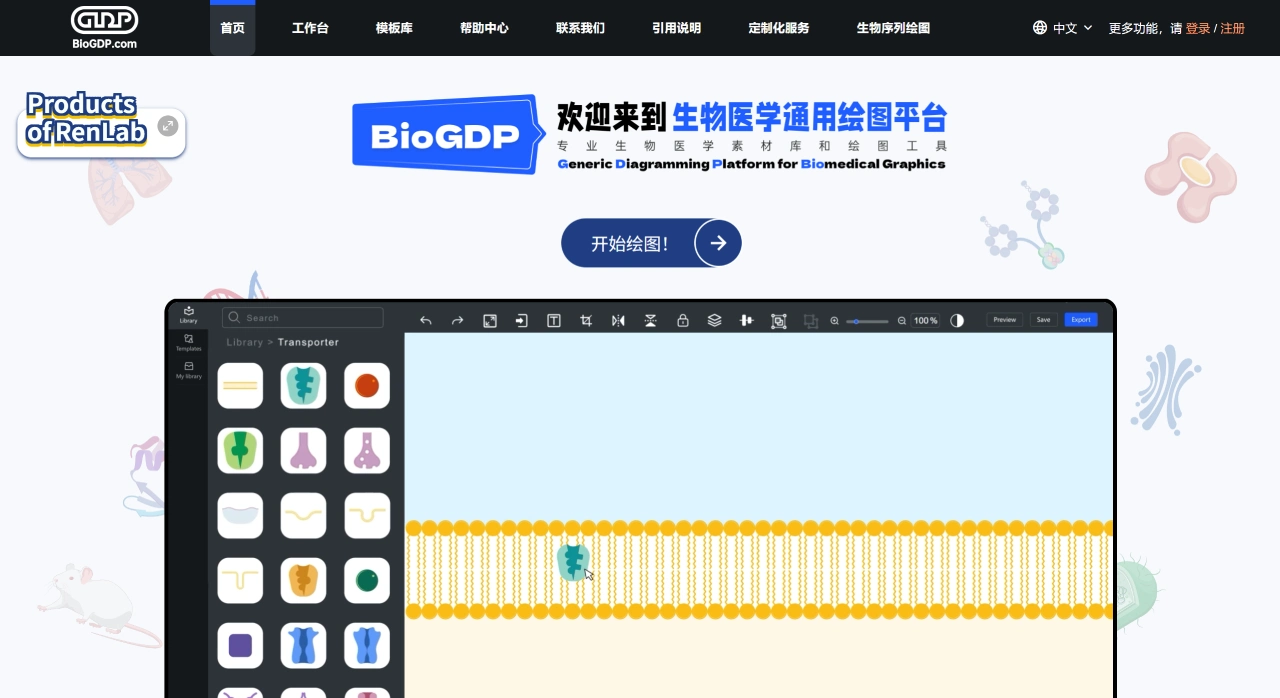Screen dimensions: 1280x698
Task: Select the My library sidebar icon
Action: (x=188, y=371)
